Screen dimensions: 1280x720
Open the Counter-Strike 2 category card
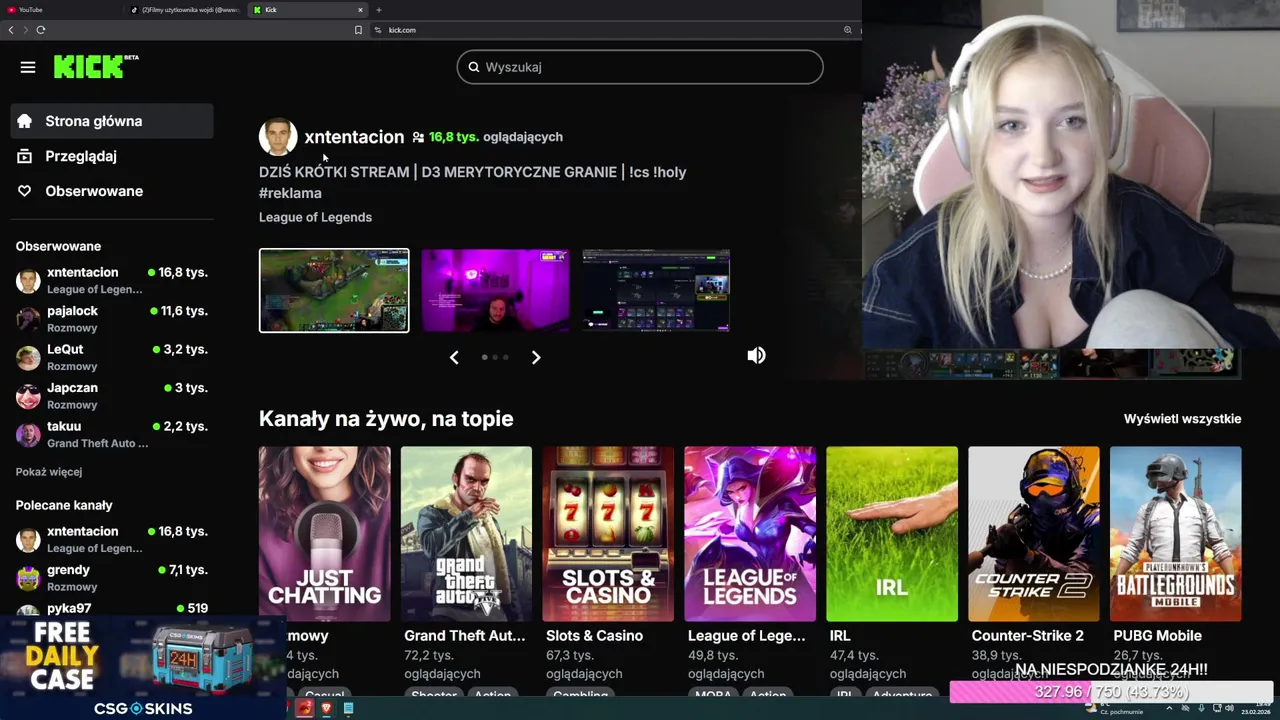pyautogui.click(x=1034, y=534)
